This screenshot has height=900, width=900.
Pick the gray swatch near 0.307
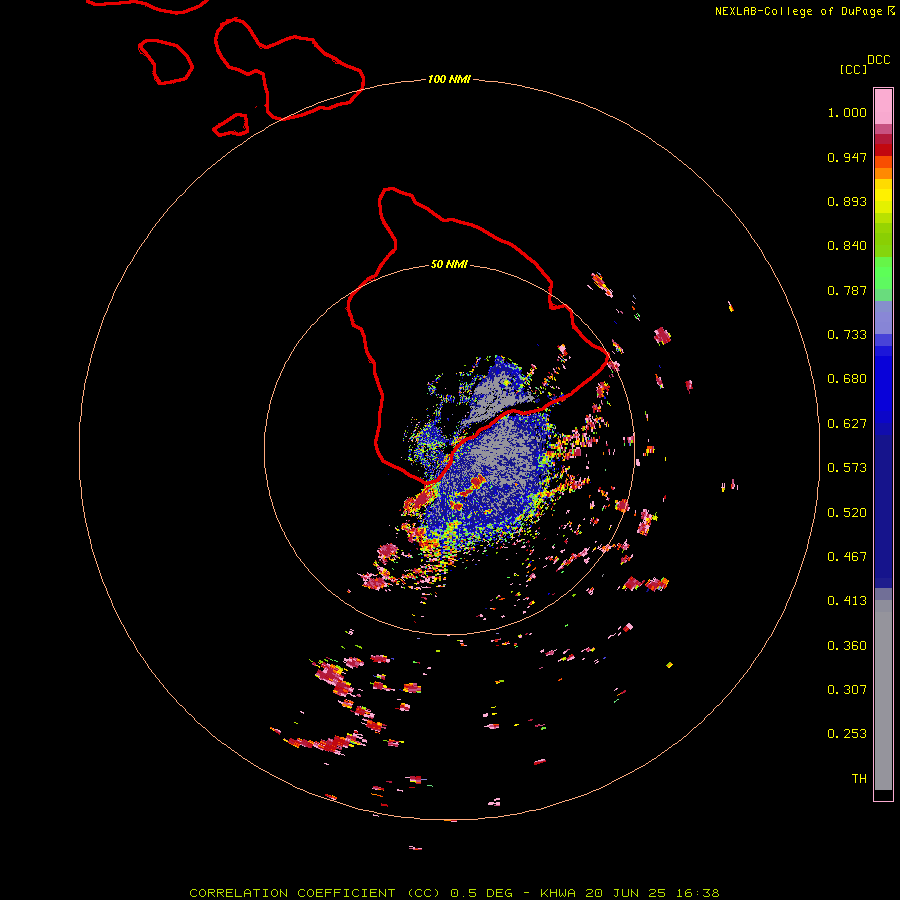coord(883,695)
